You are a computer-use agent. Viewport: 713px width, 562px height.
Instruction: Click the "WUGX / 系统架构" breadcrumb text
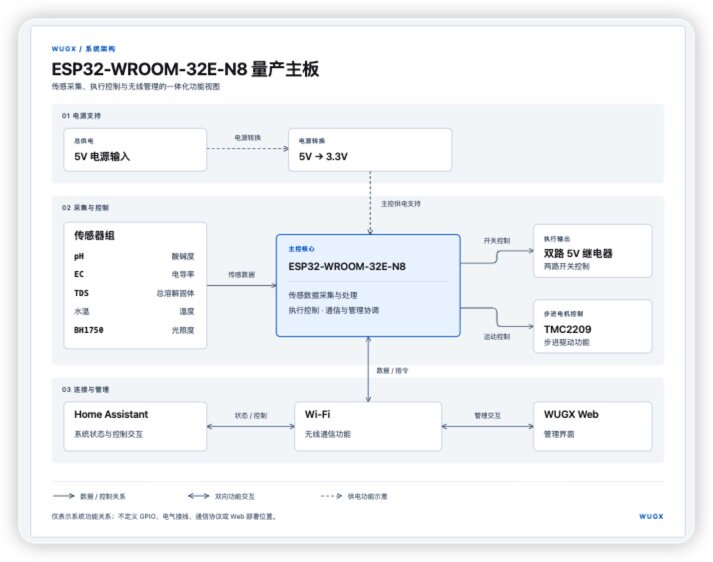tap(83, 49)
